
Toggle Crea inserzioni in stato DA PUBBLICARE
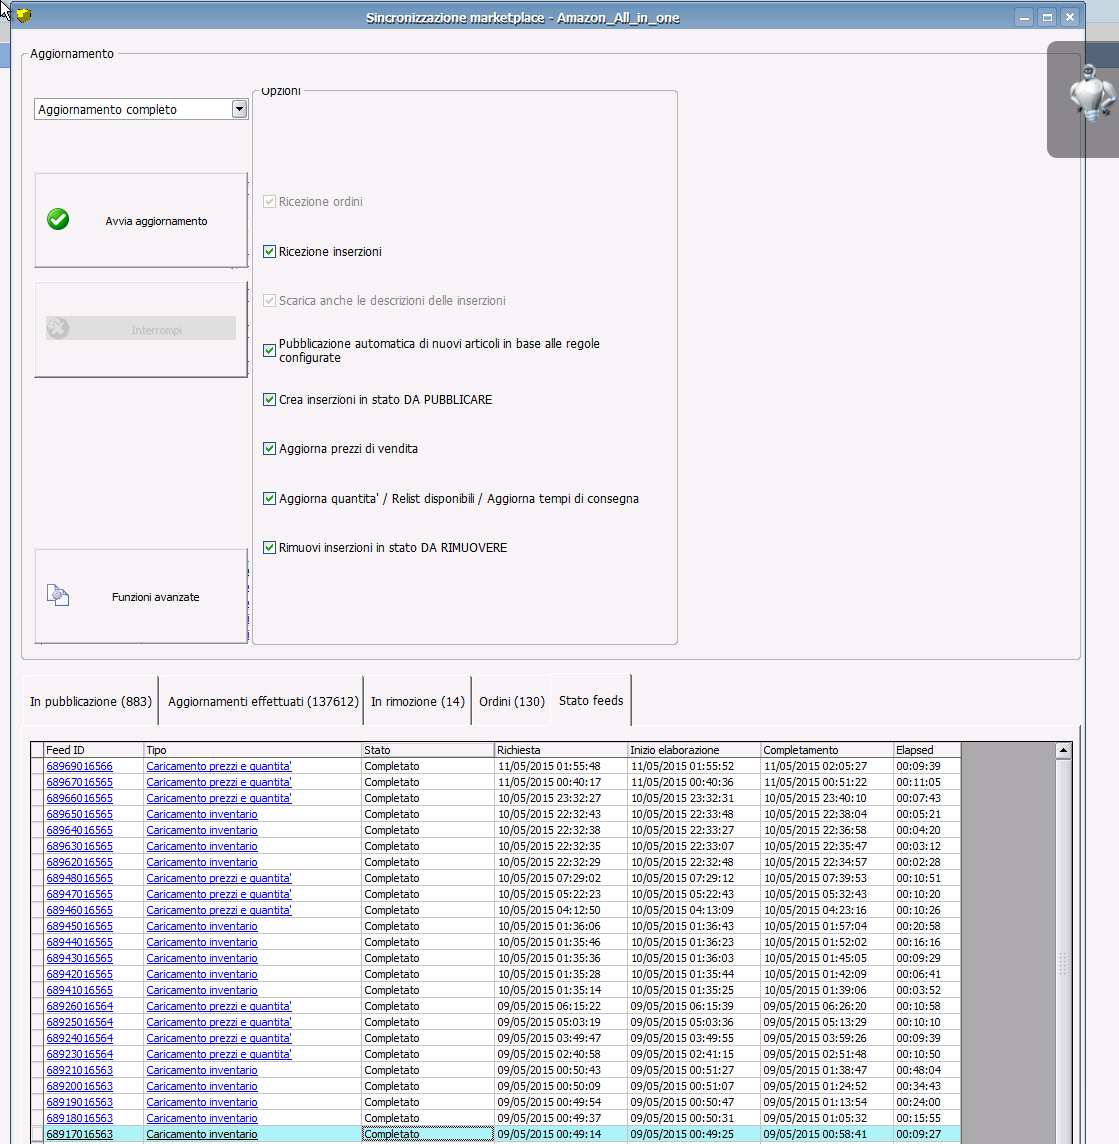click(x=269, y=400)
